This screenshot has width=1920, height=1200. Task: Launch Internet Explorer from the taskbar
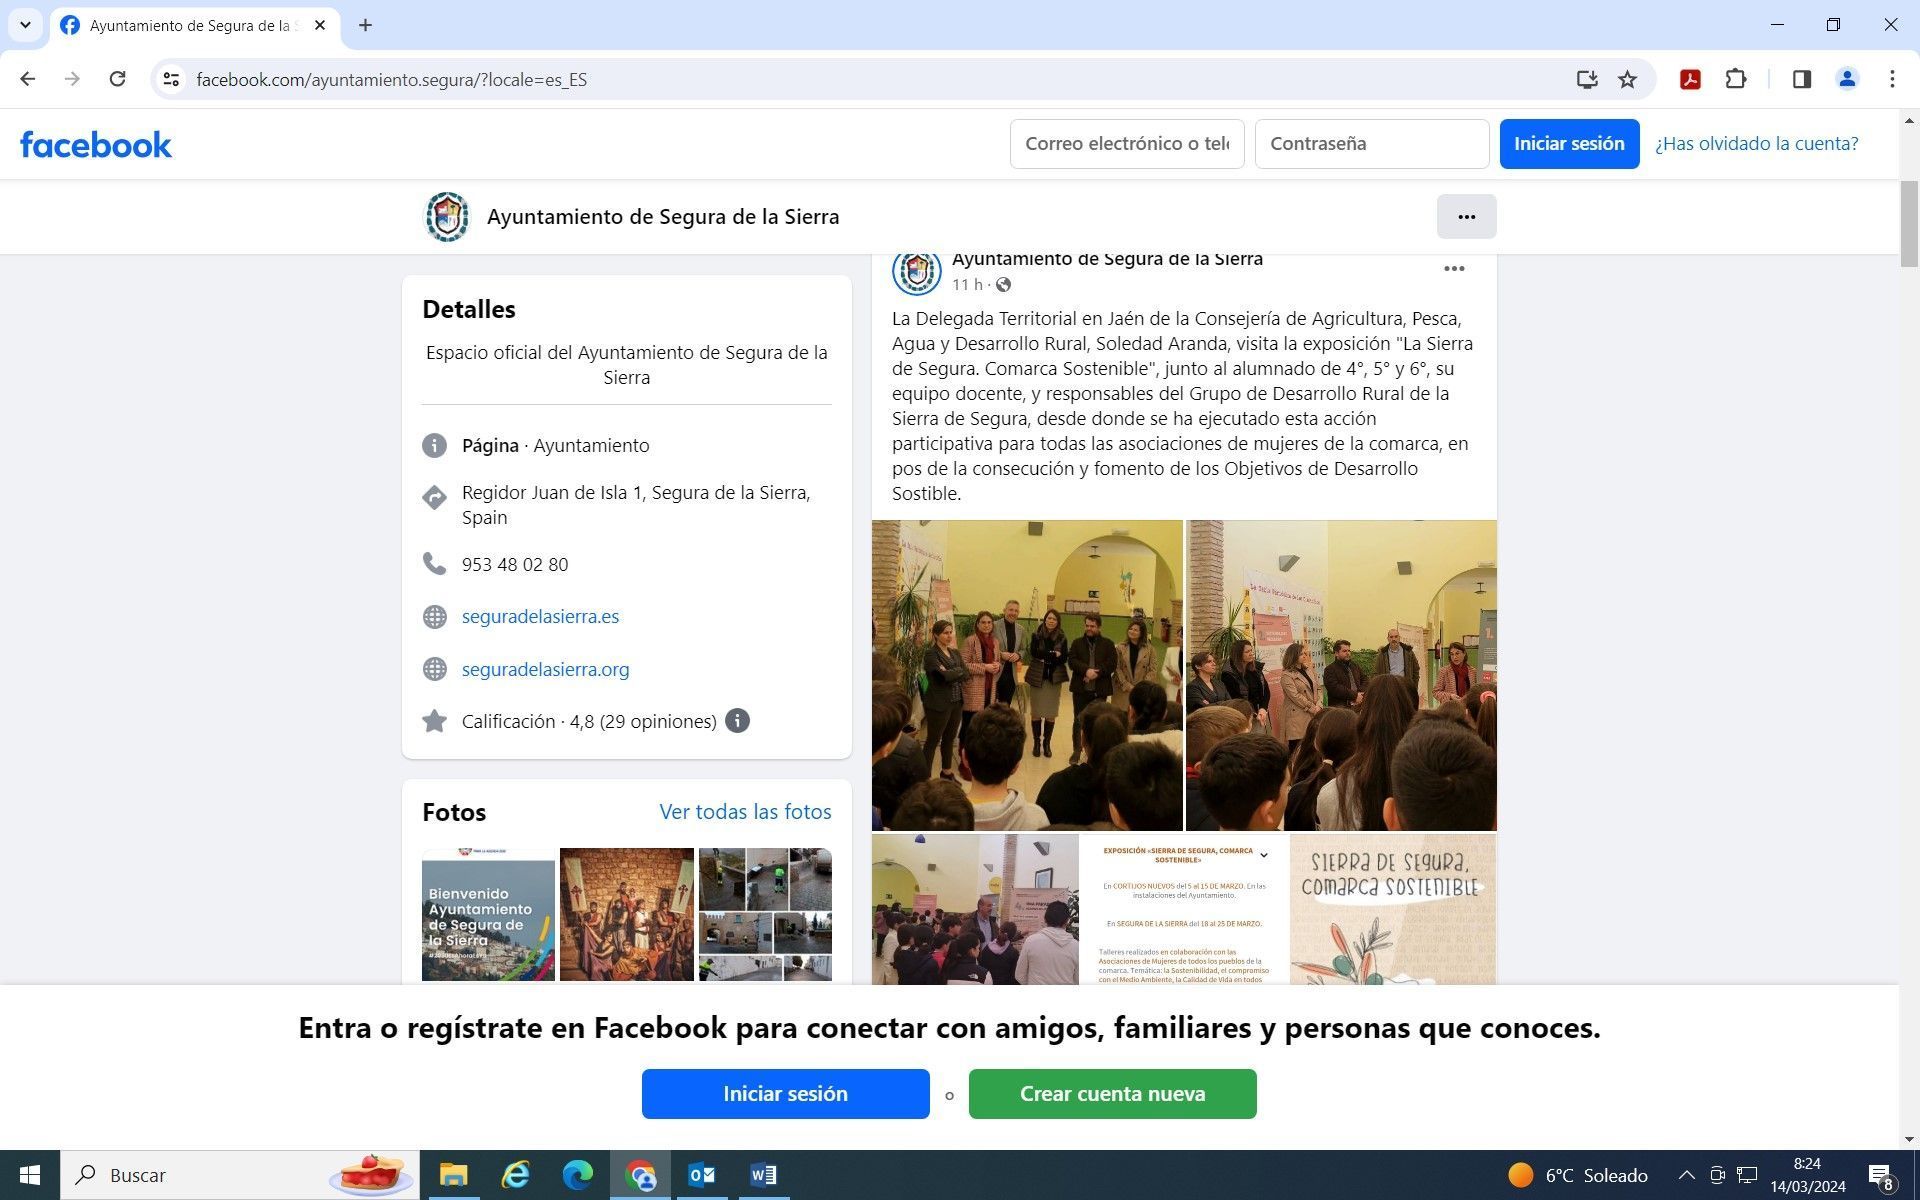tap(515, 1175)
